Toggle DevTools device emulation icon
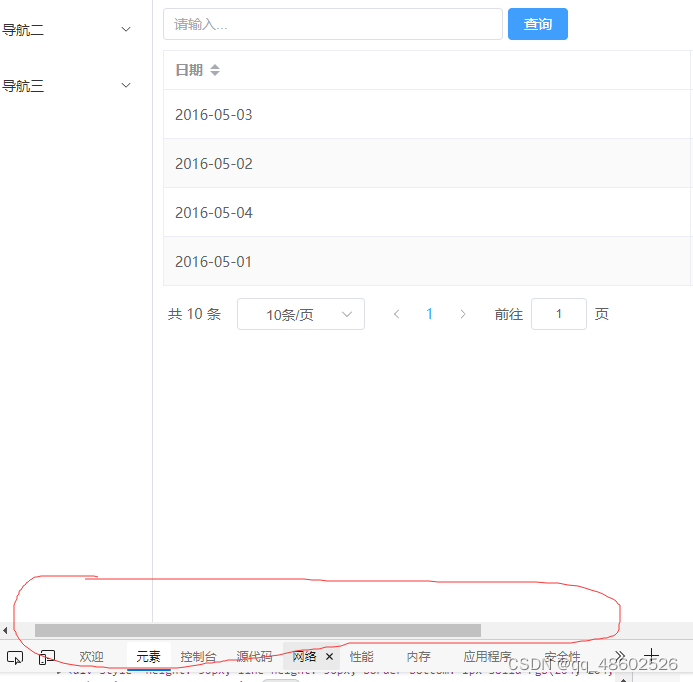The image size is (693, 682). pos(46,657)
